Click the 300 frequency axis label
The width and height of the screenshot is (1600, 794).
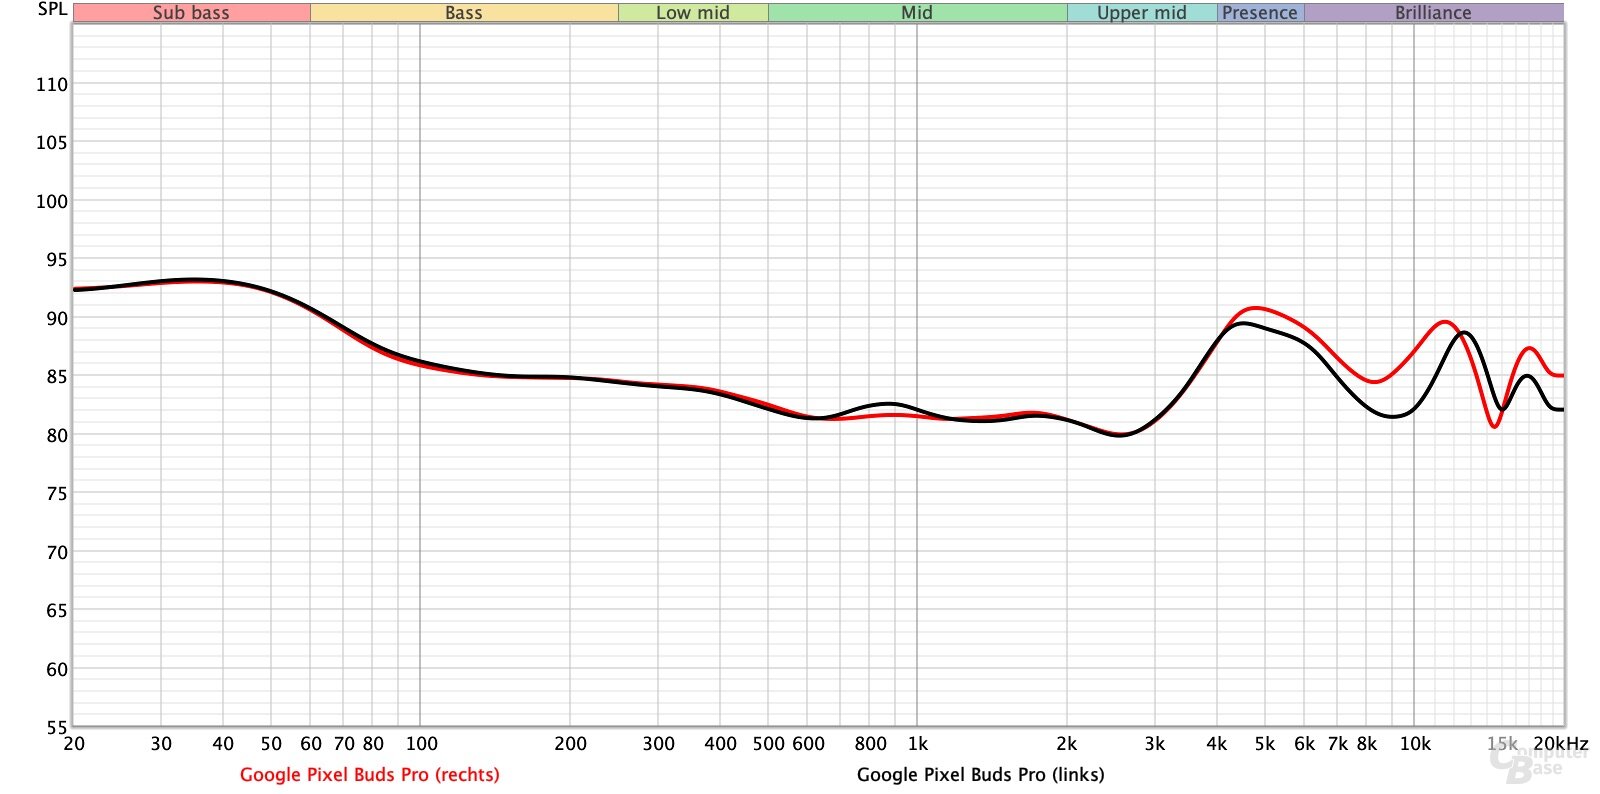(659, 744)
